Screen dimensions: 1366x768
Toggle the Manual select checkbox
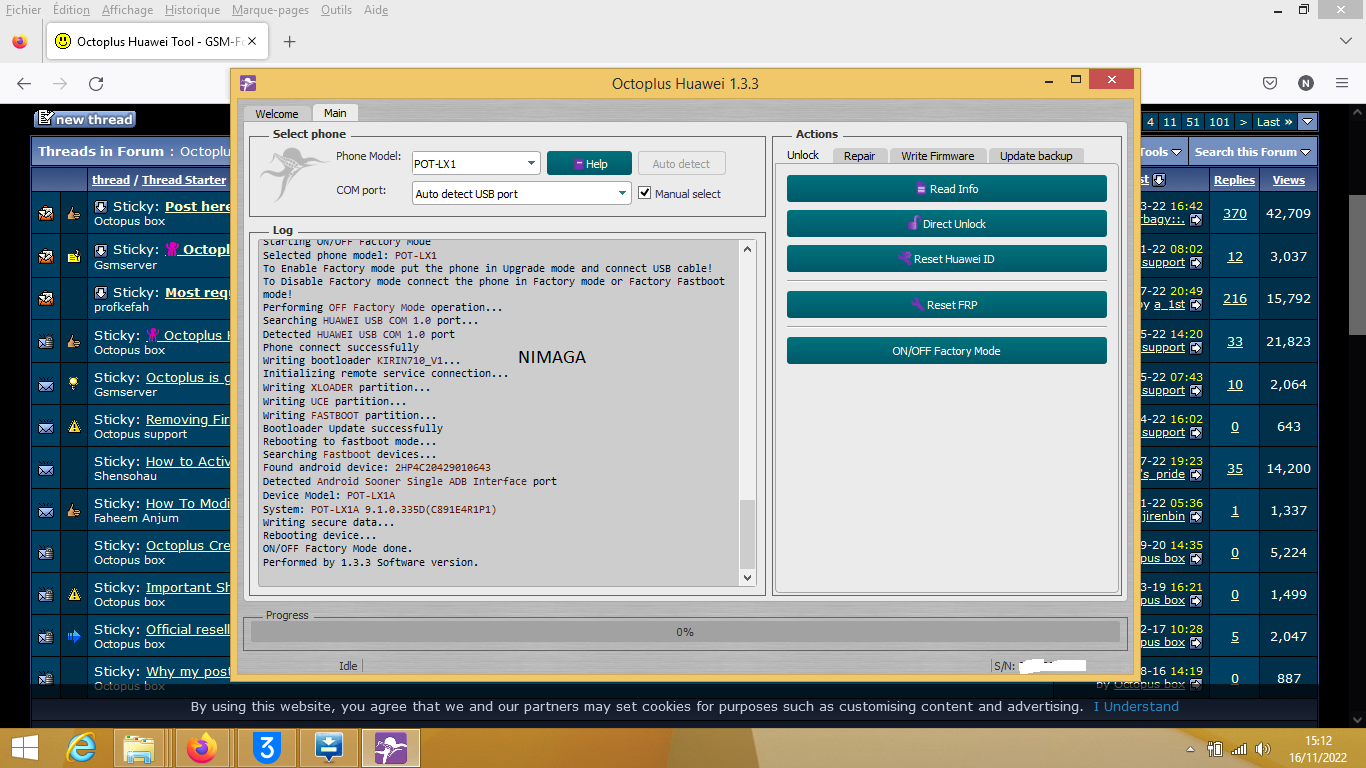point(645,193)
